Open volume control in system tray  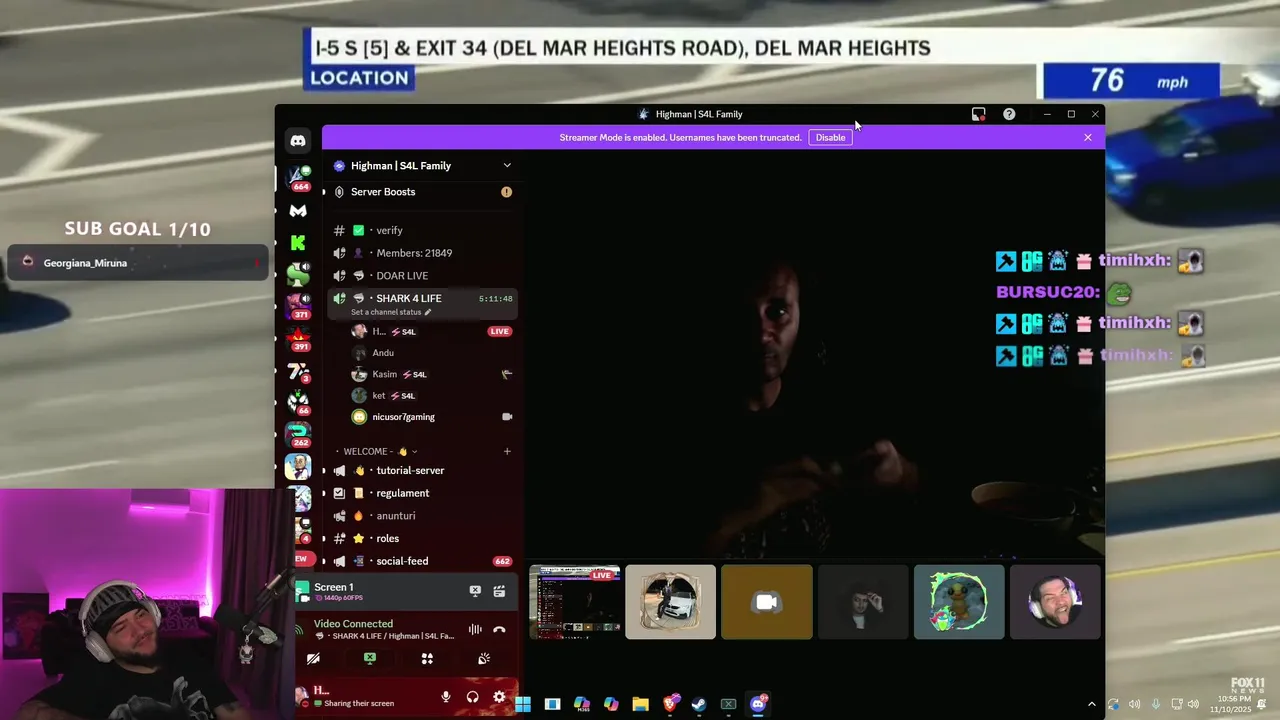tap(1193, 704)
